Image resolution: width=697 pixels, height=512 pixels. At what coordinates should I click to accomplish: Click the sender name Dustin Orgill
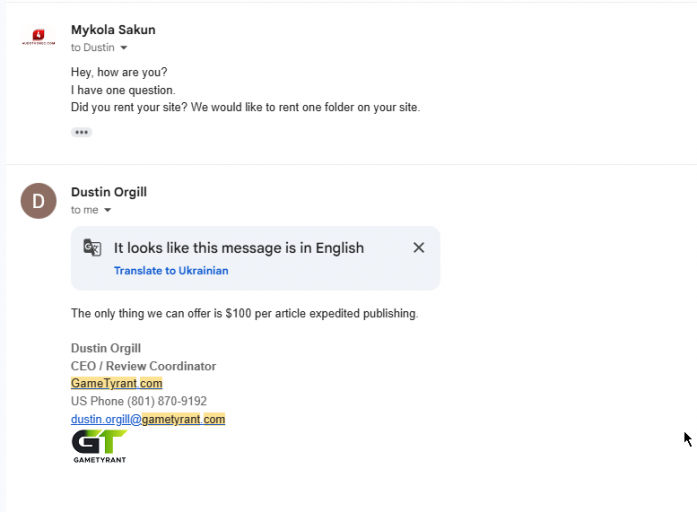point(109,192)
